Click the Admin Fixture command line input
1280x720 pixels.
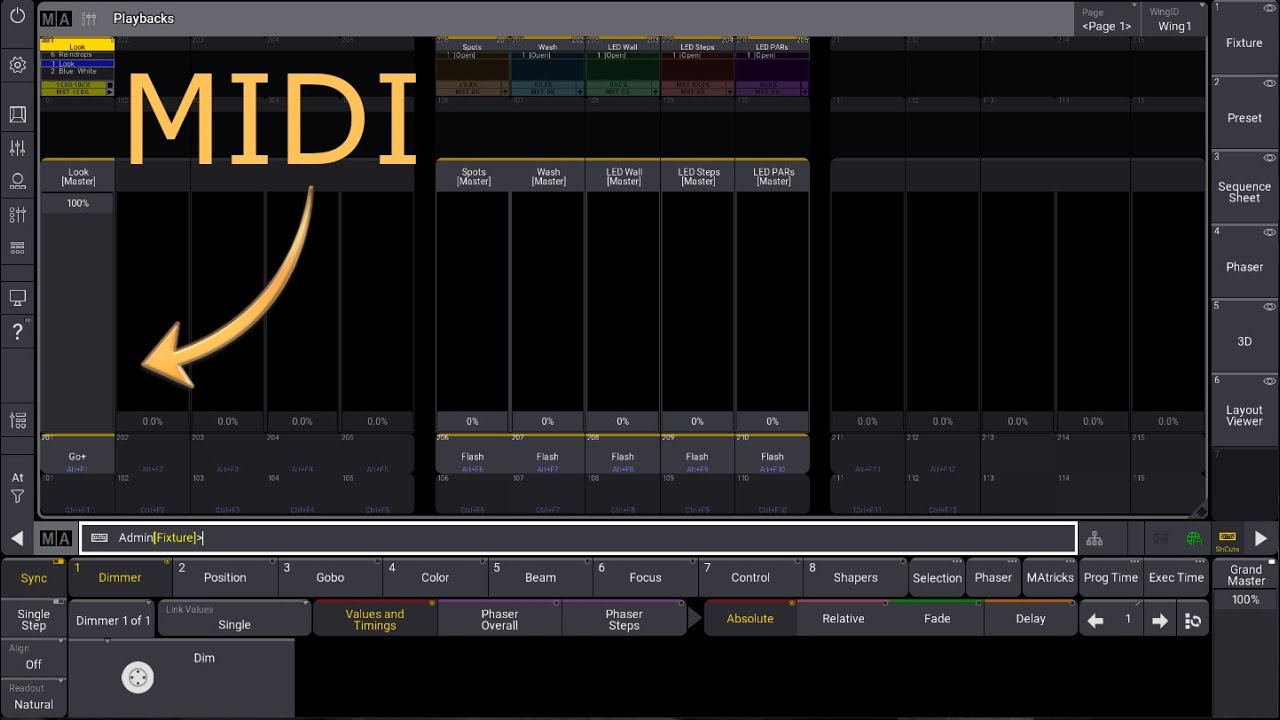(x=578, y=538)
